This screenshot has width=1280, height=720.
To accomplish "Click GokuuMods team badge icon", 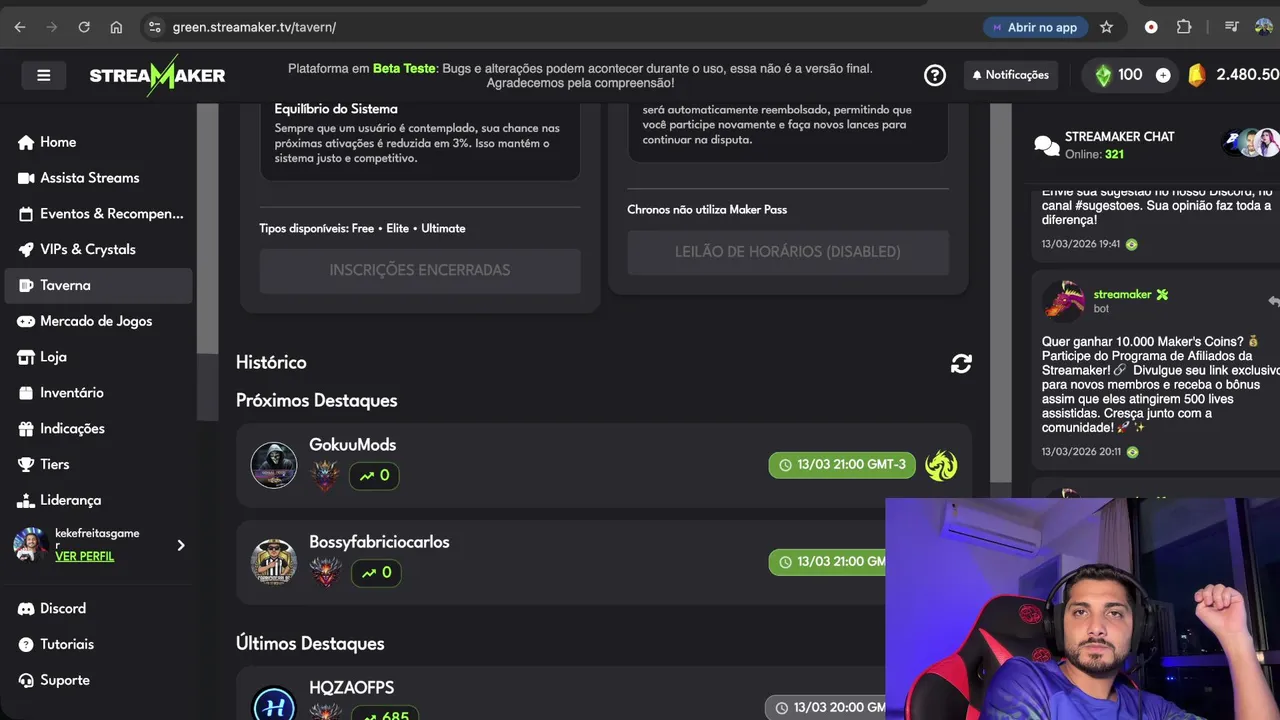I will tap(941, 465).
